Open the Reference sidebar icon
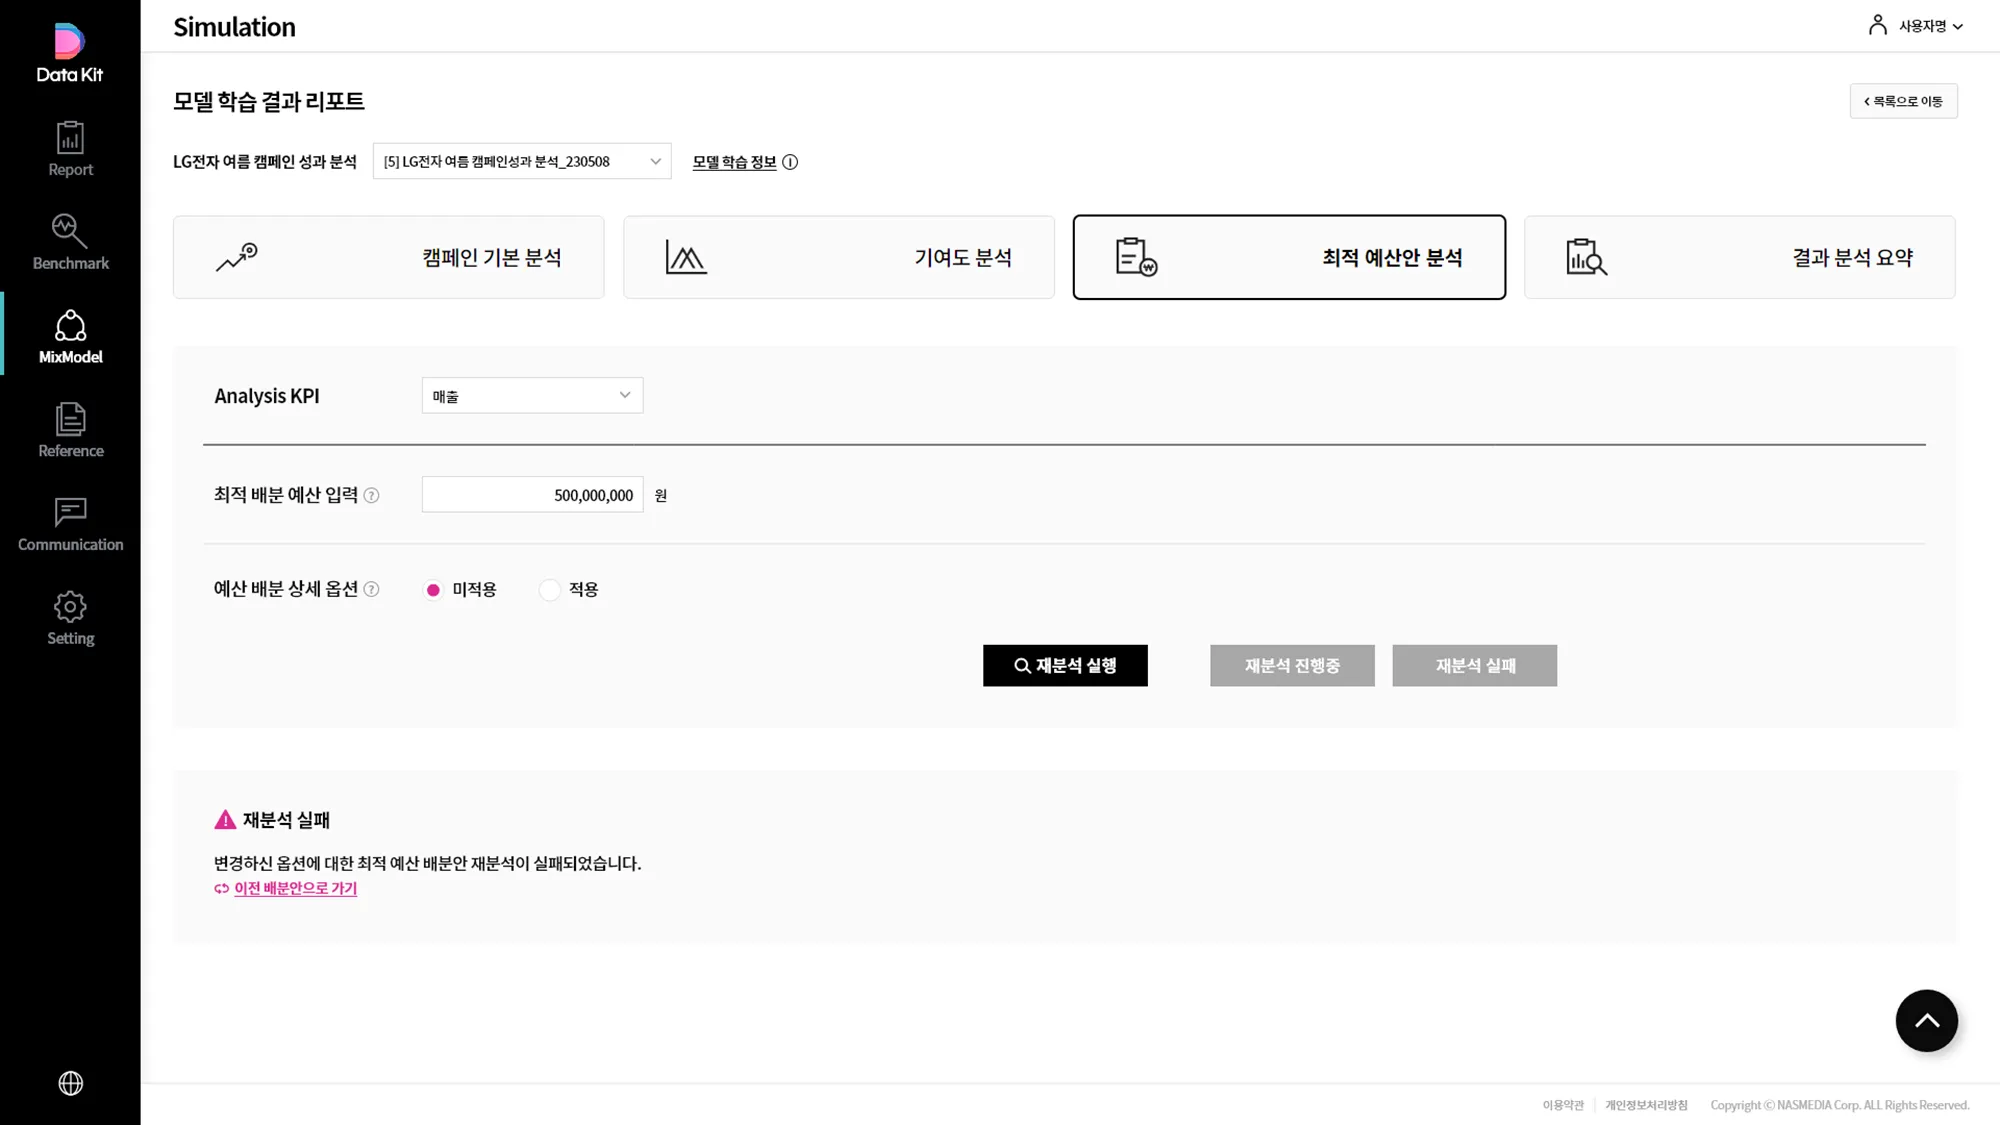The height and width of the screenshot is (1125, 2000). click(70, 430)
